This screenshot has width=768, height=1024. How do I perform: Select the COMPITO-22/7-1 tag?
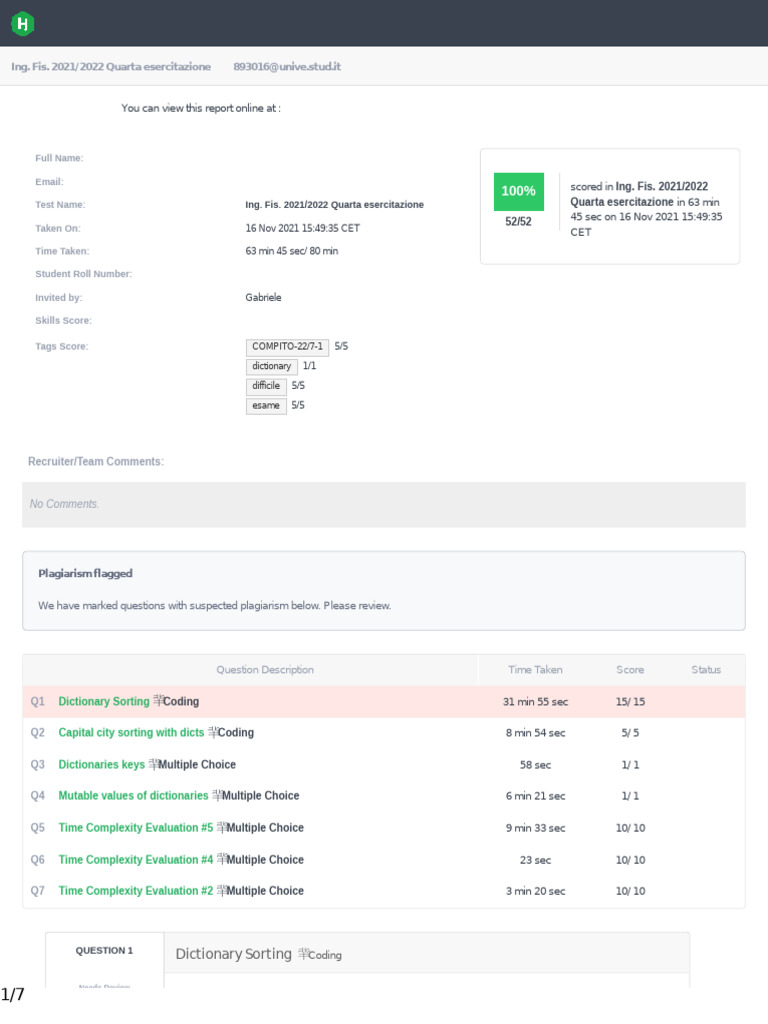pos(287,347)
